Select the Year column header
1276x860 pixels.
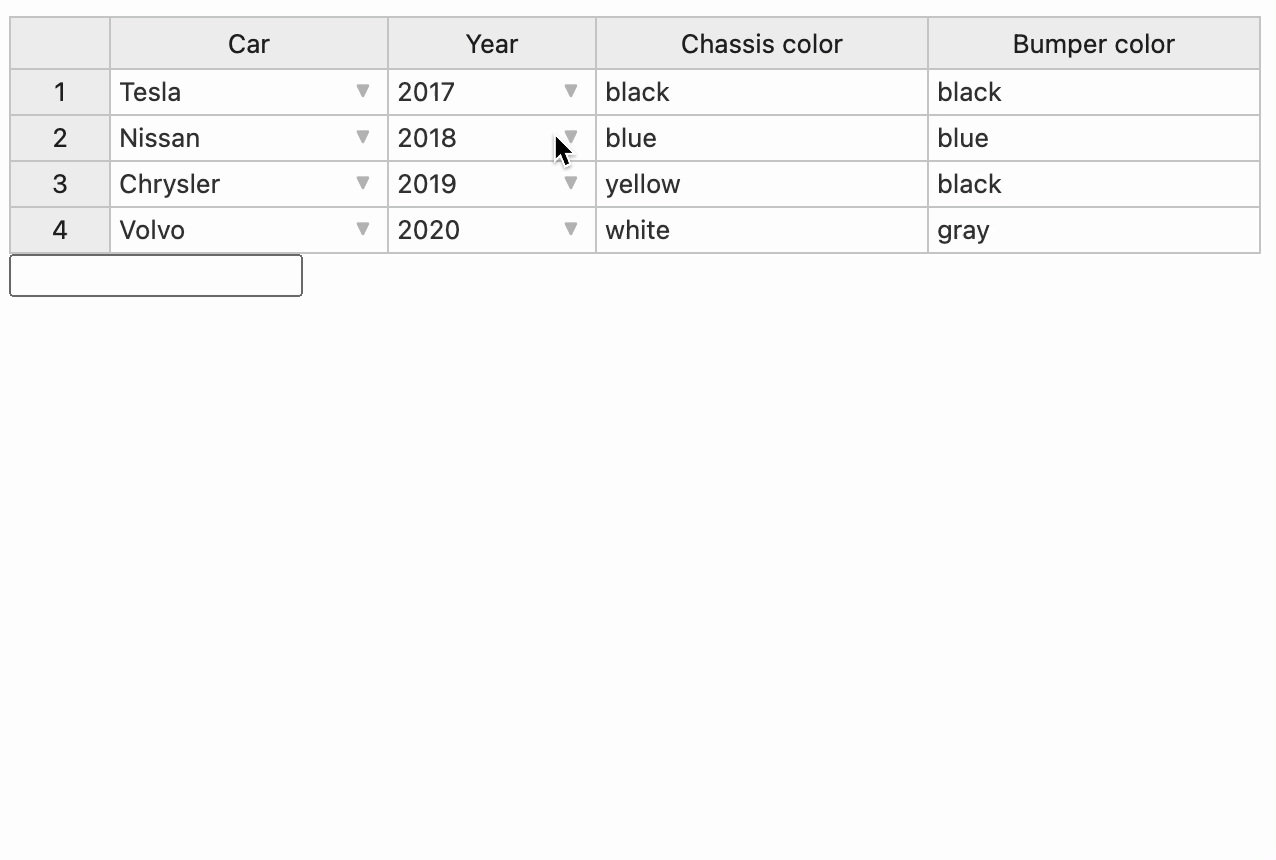click(492, 43)
